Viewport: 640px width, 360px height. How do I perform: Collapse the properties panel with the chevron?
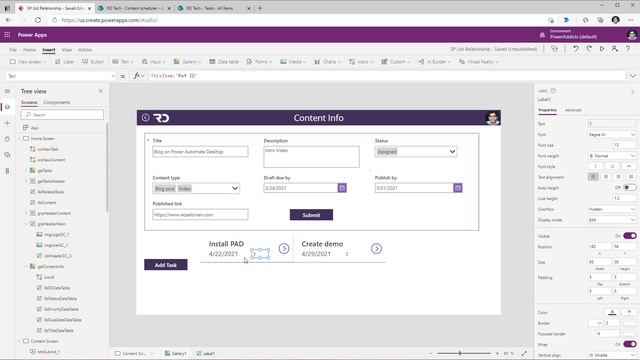[633, 92]
